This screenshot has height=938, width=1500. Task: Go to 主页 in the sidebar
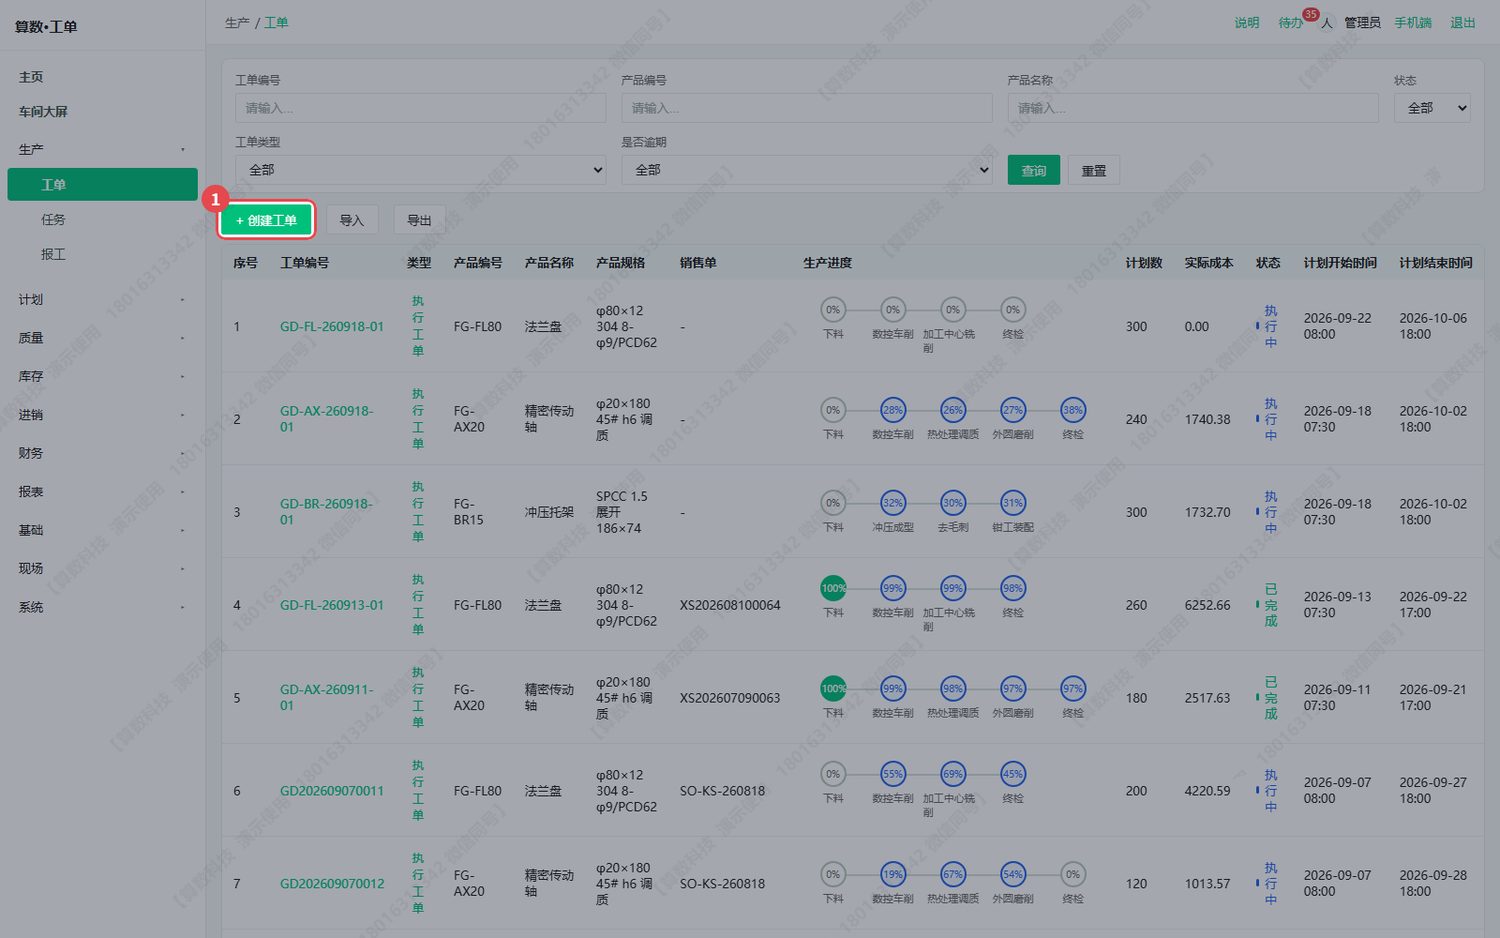coord(31,77)
